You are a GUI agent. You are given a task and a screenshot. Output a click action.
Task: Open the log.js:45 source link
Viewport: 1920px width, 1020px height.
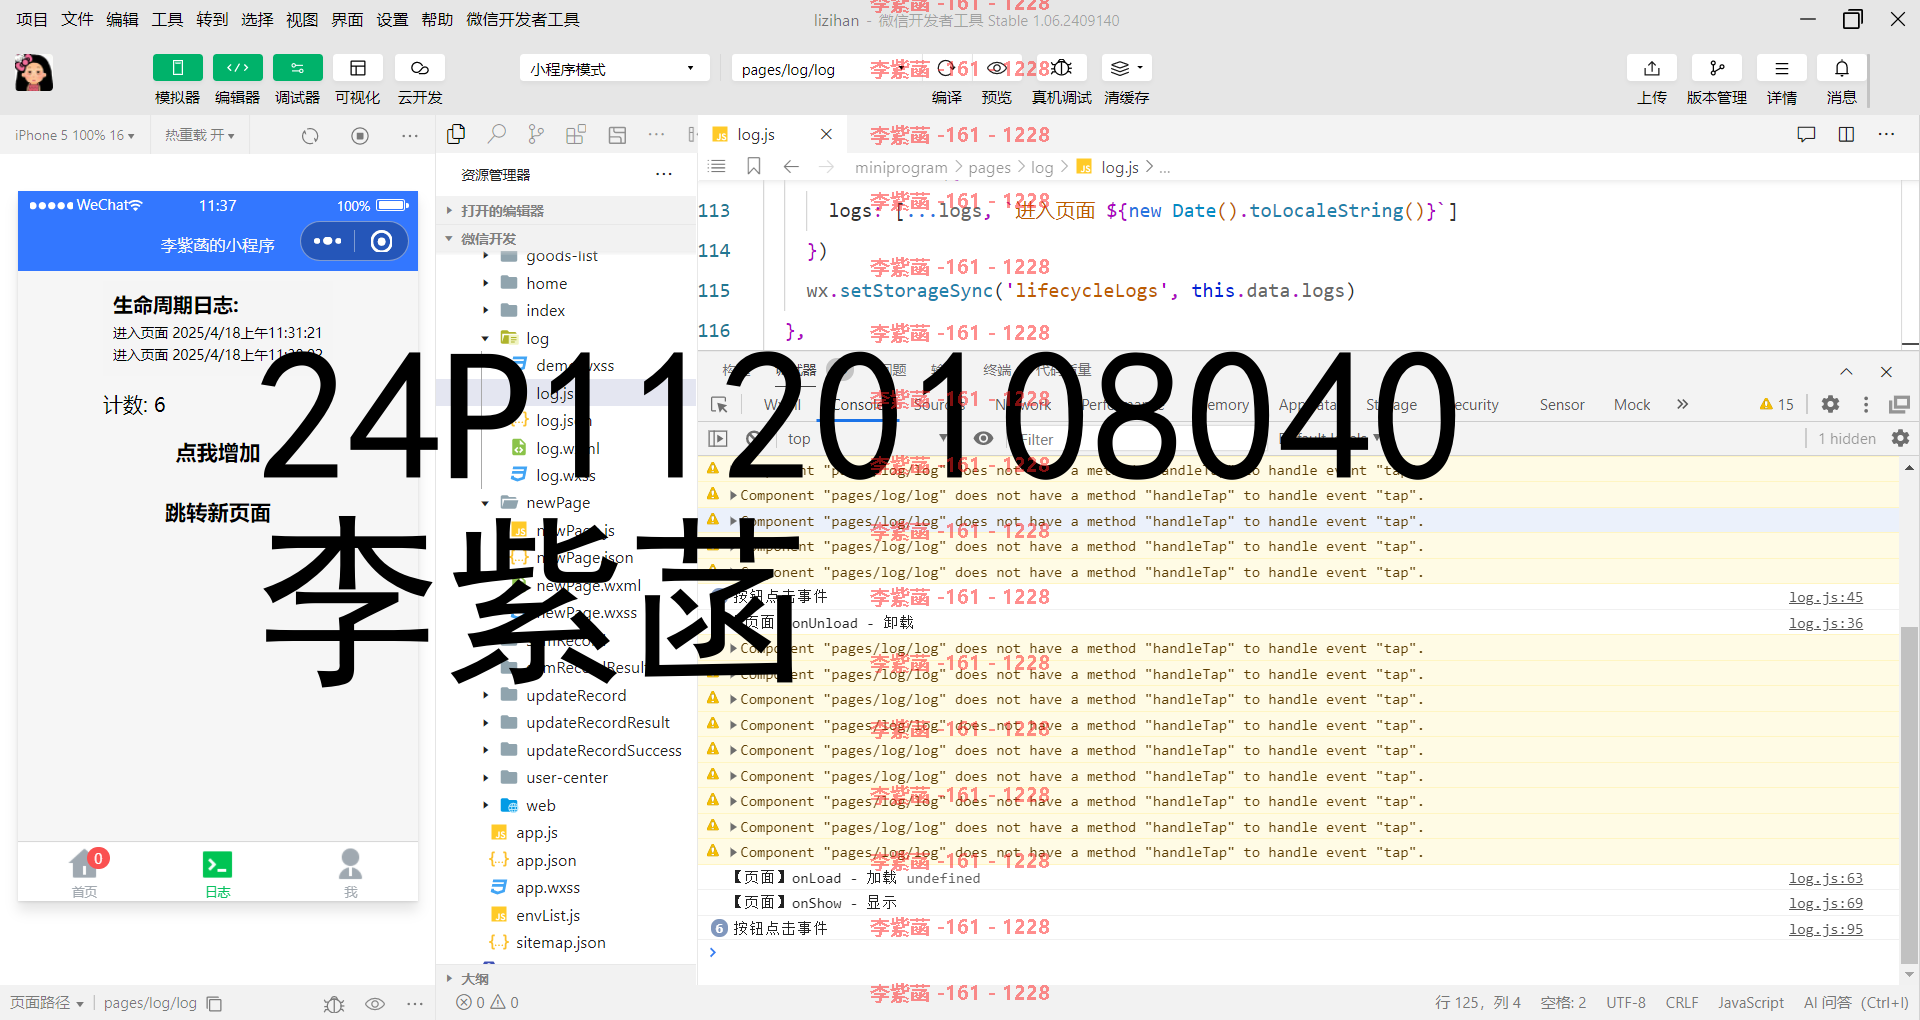coord(1826,597)
